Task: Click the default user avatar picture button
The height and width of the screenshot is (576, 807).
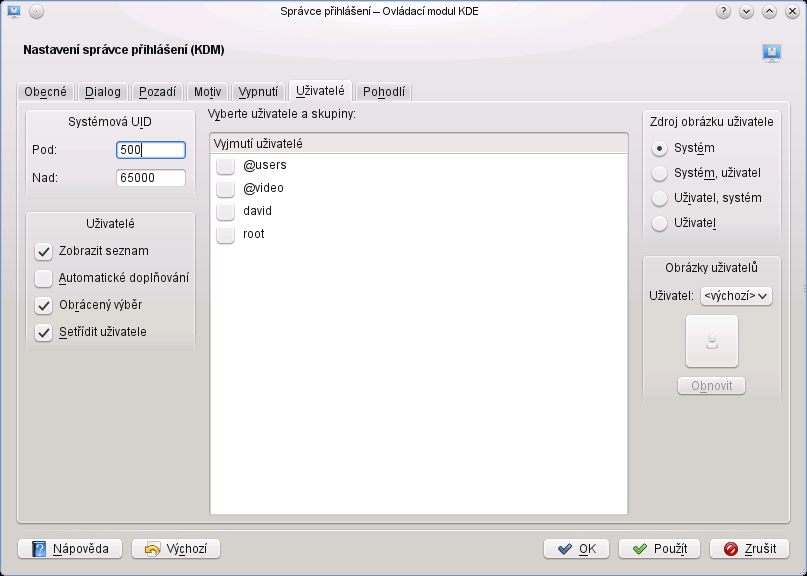Action: pos(712,341)
